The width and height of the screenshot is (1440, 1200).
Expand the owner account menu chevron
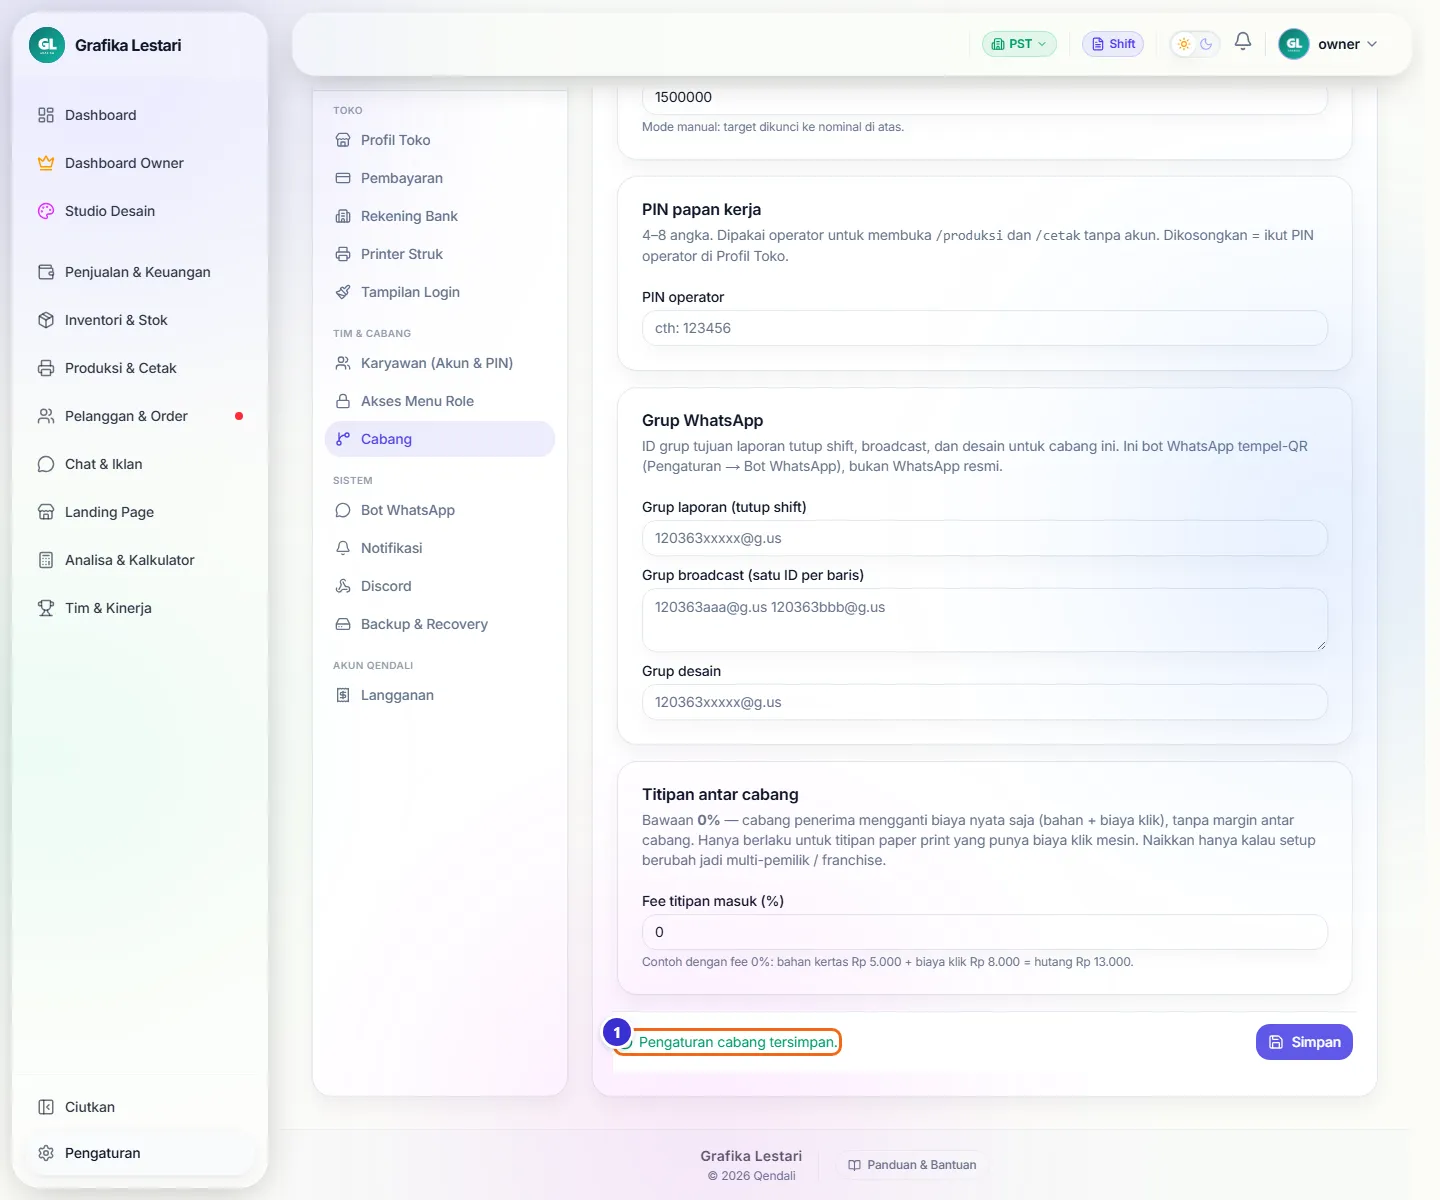point(1372,44)
